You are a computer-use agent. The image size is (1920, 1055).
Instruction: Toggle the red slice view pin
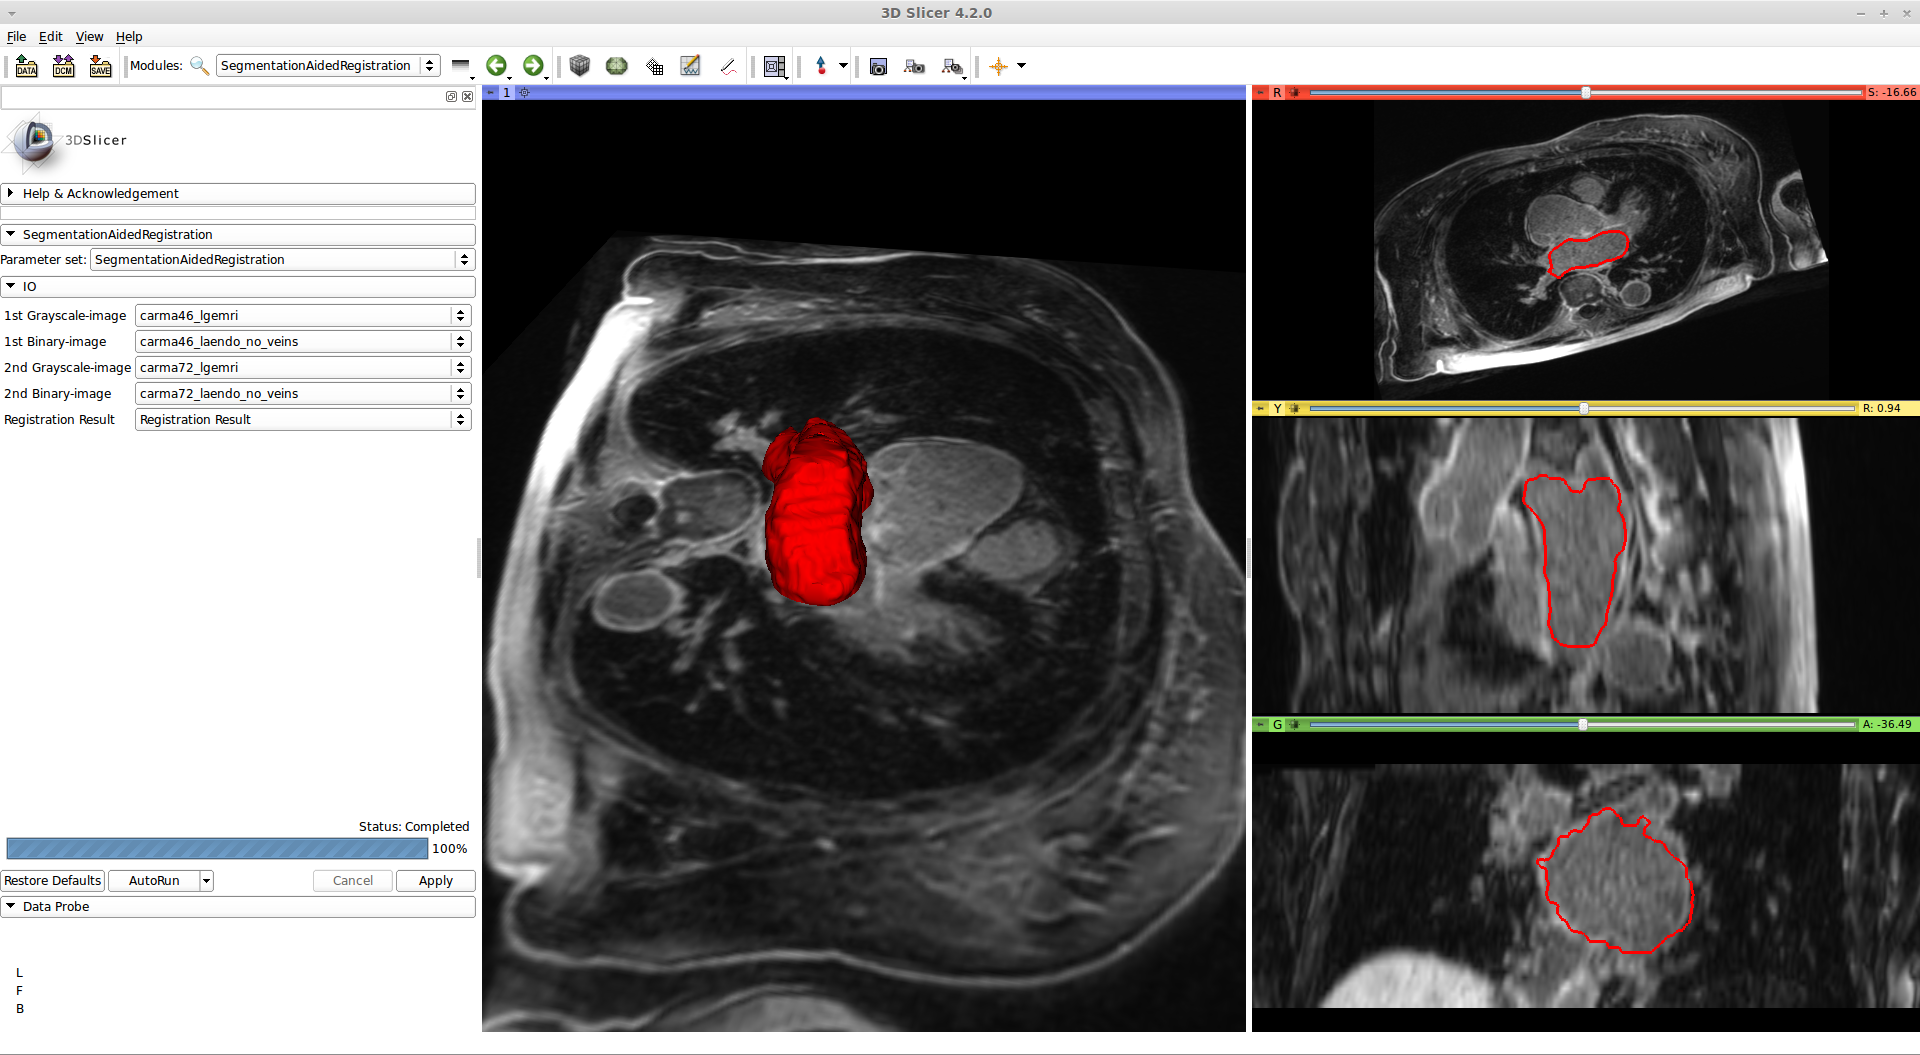click(1260, 92)
